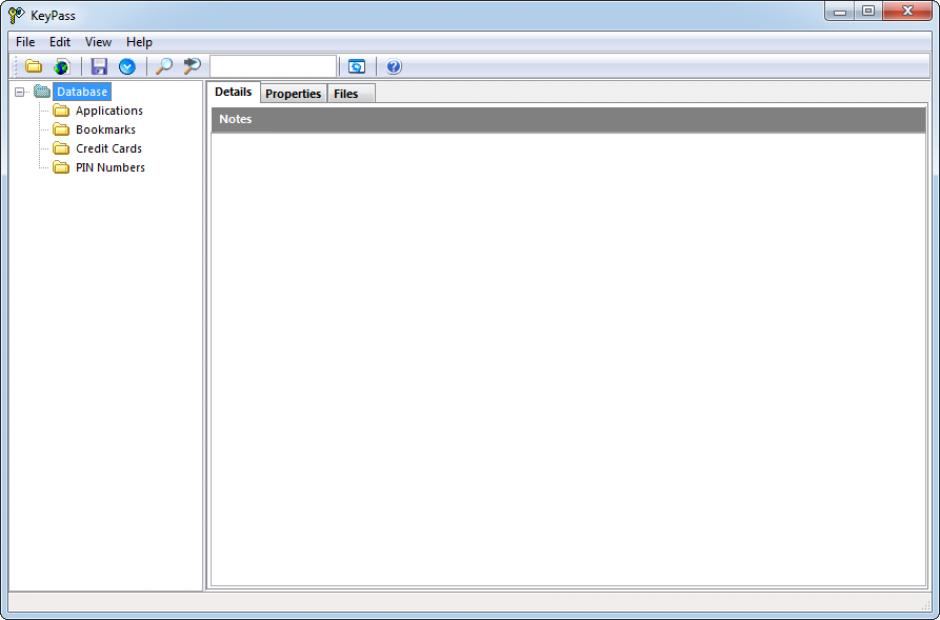This screenshot has height=620, width=940.
Task: Click the blue circle down-arrow toolbar icon
Action: tap(127, 67)
